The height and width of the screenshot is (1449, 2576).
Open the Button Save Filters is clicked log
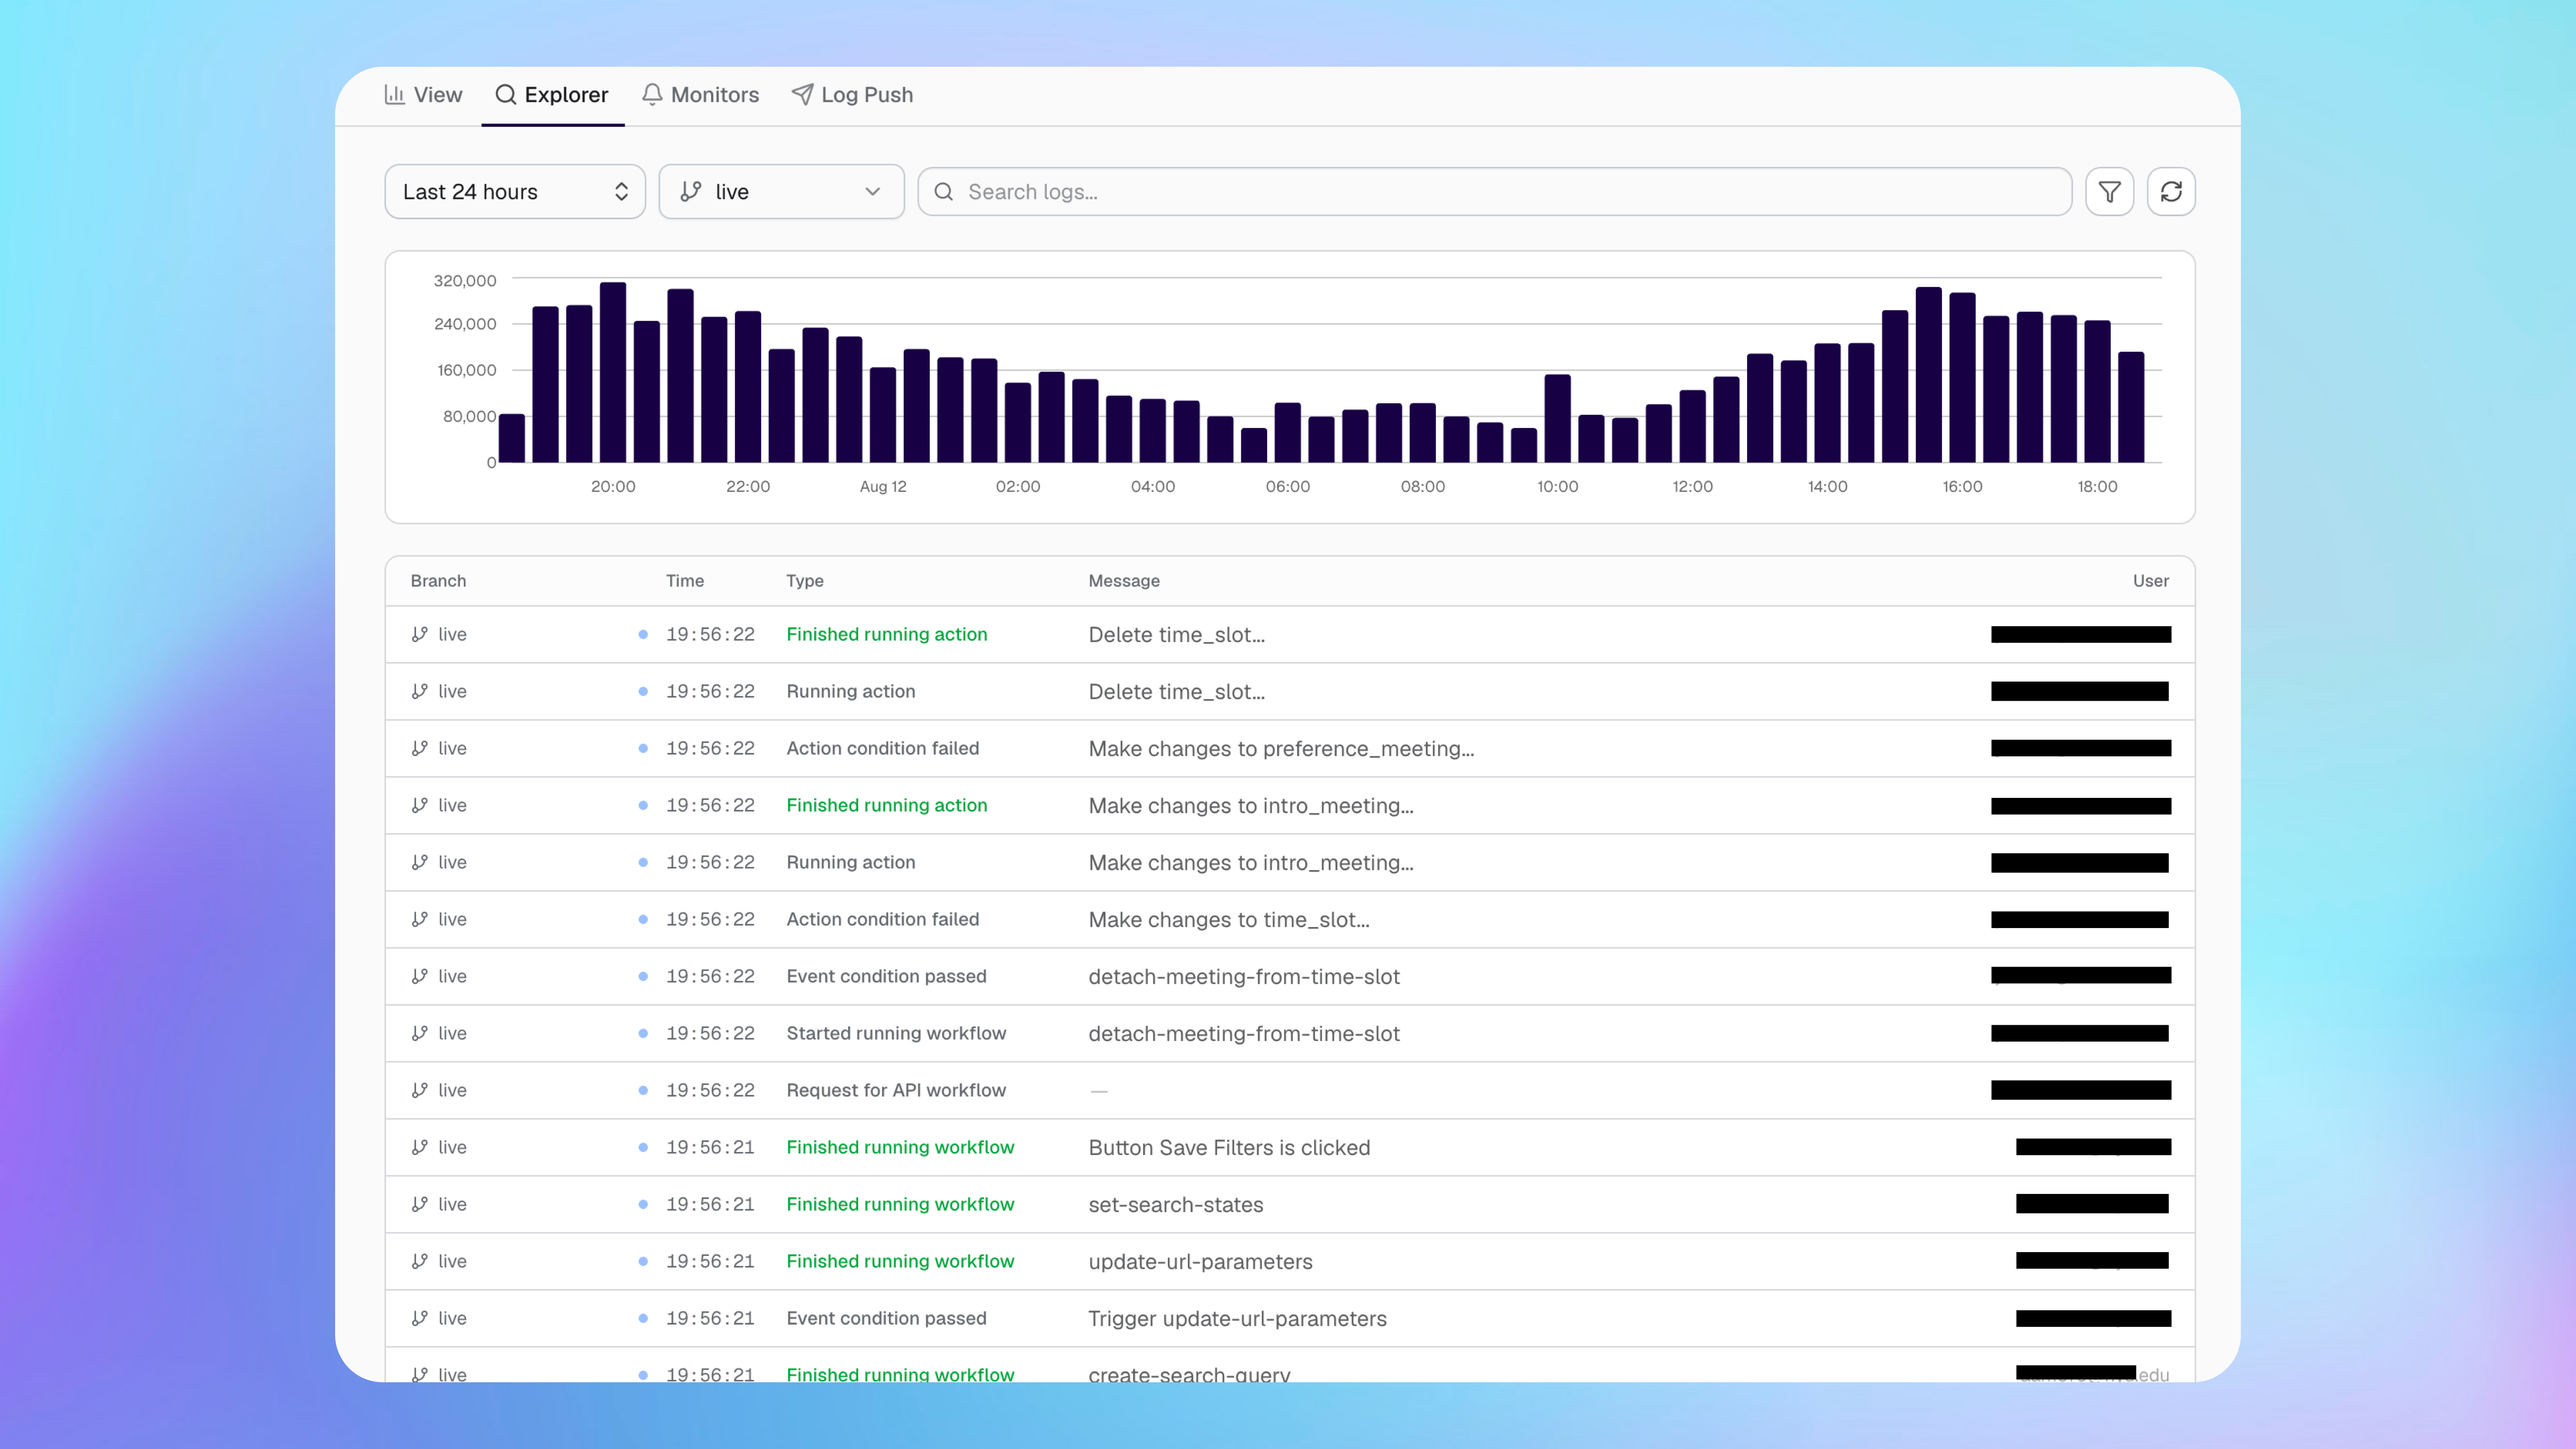click(x=1290, y=1148)
